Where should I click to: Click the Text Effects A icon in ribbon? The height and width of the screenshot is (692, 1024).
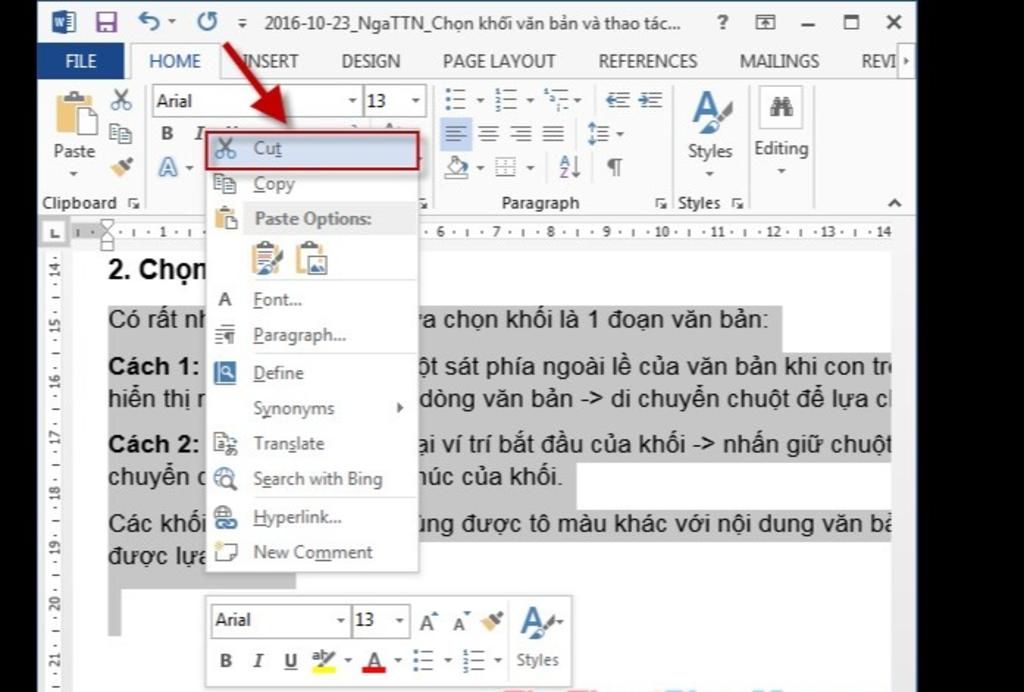168,168
